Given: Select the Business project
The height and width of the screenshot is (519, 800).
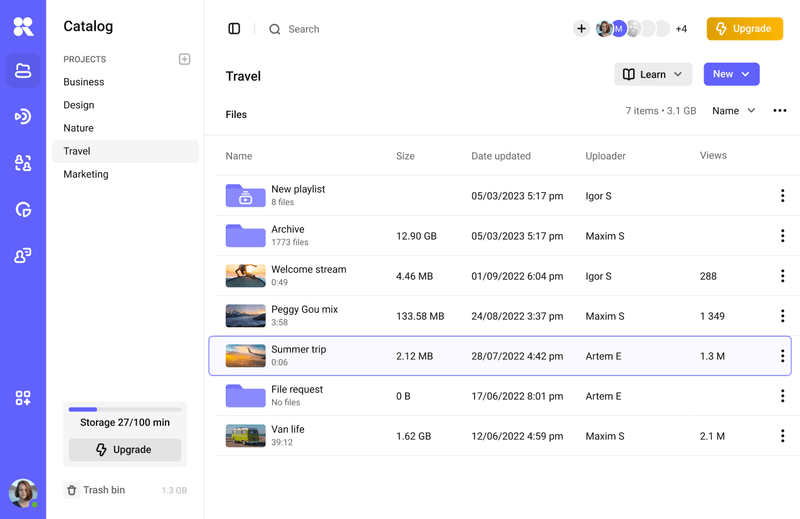Looking at the screenshot, I should click(x=84, y=82).
